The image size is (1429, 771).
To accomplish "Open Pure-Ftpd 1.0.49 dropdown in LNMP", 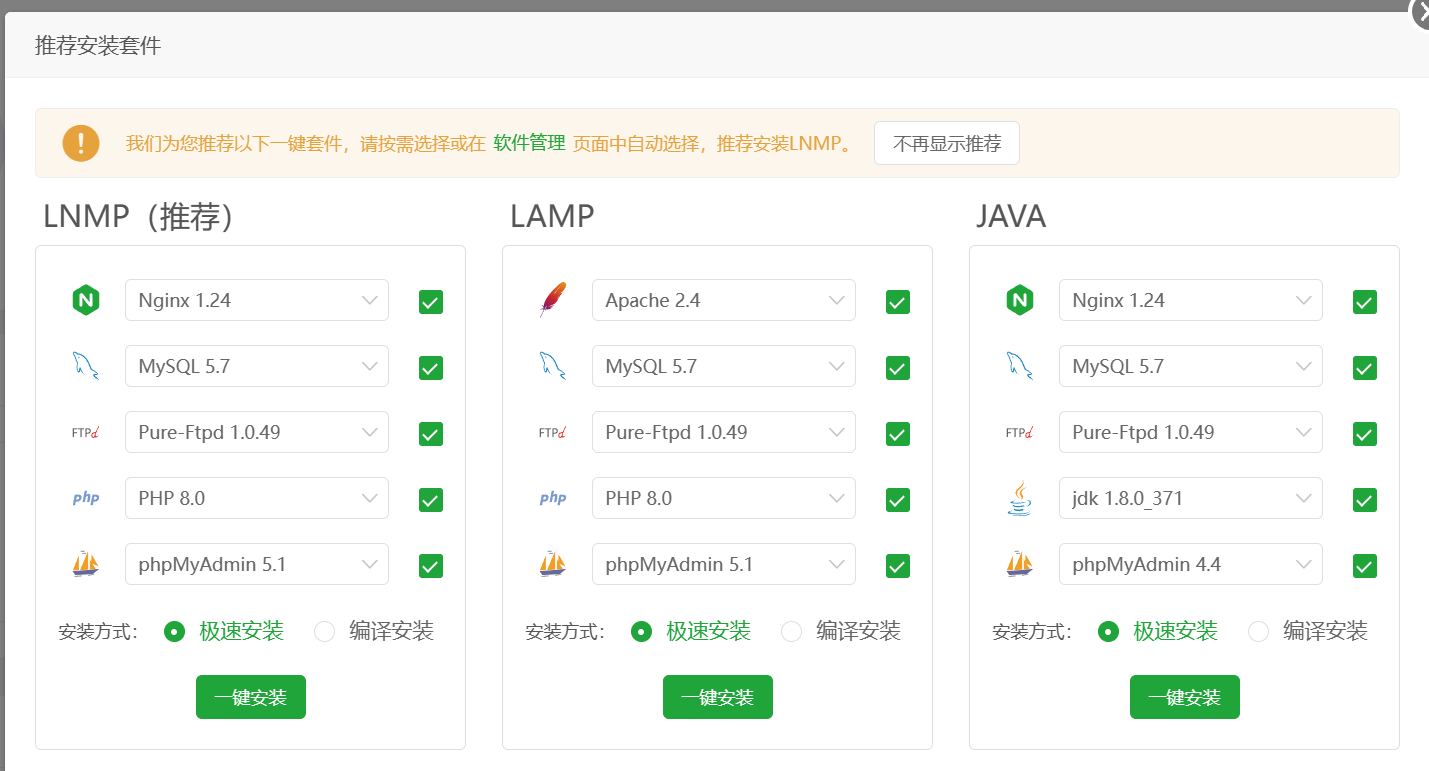I will pos(257,432).
